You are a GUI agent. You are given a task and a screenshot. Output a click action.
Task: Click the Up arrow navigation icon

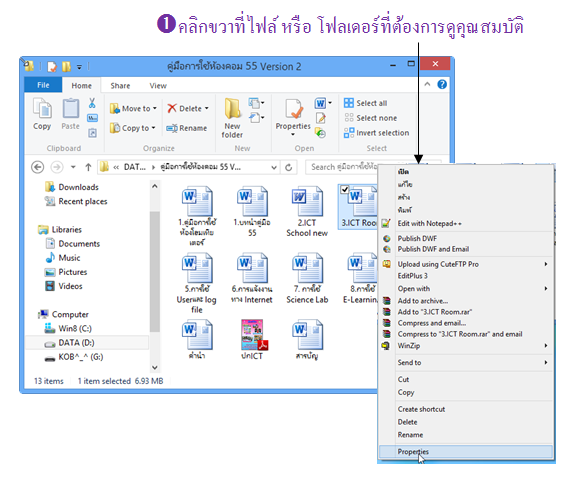pyautogui.click(x=88, y=167)
